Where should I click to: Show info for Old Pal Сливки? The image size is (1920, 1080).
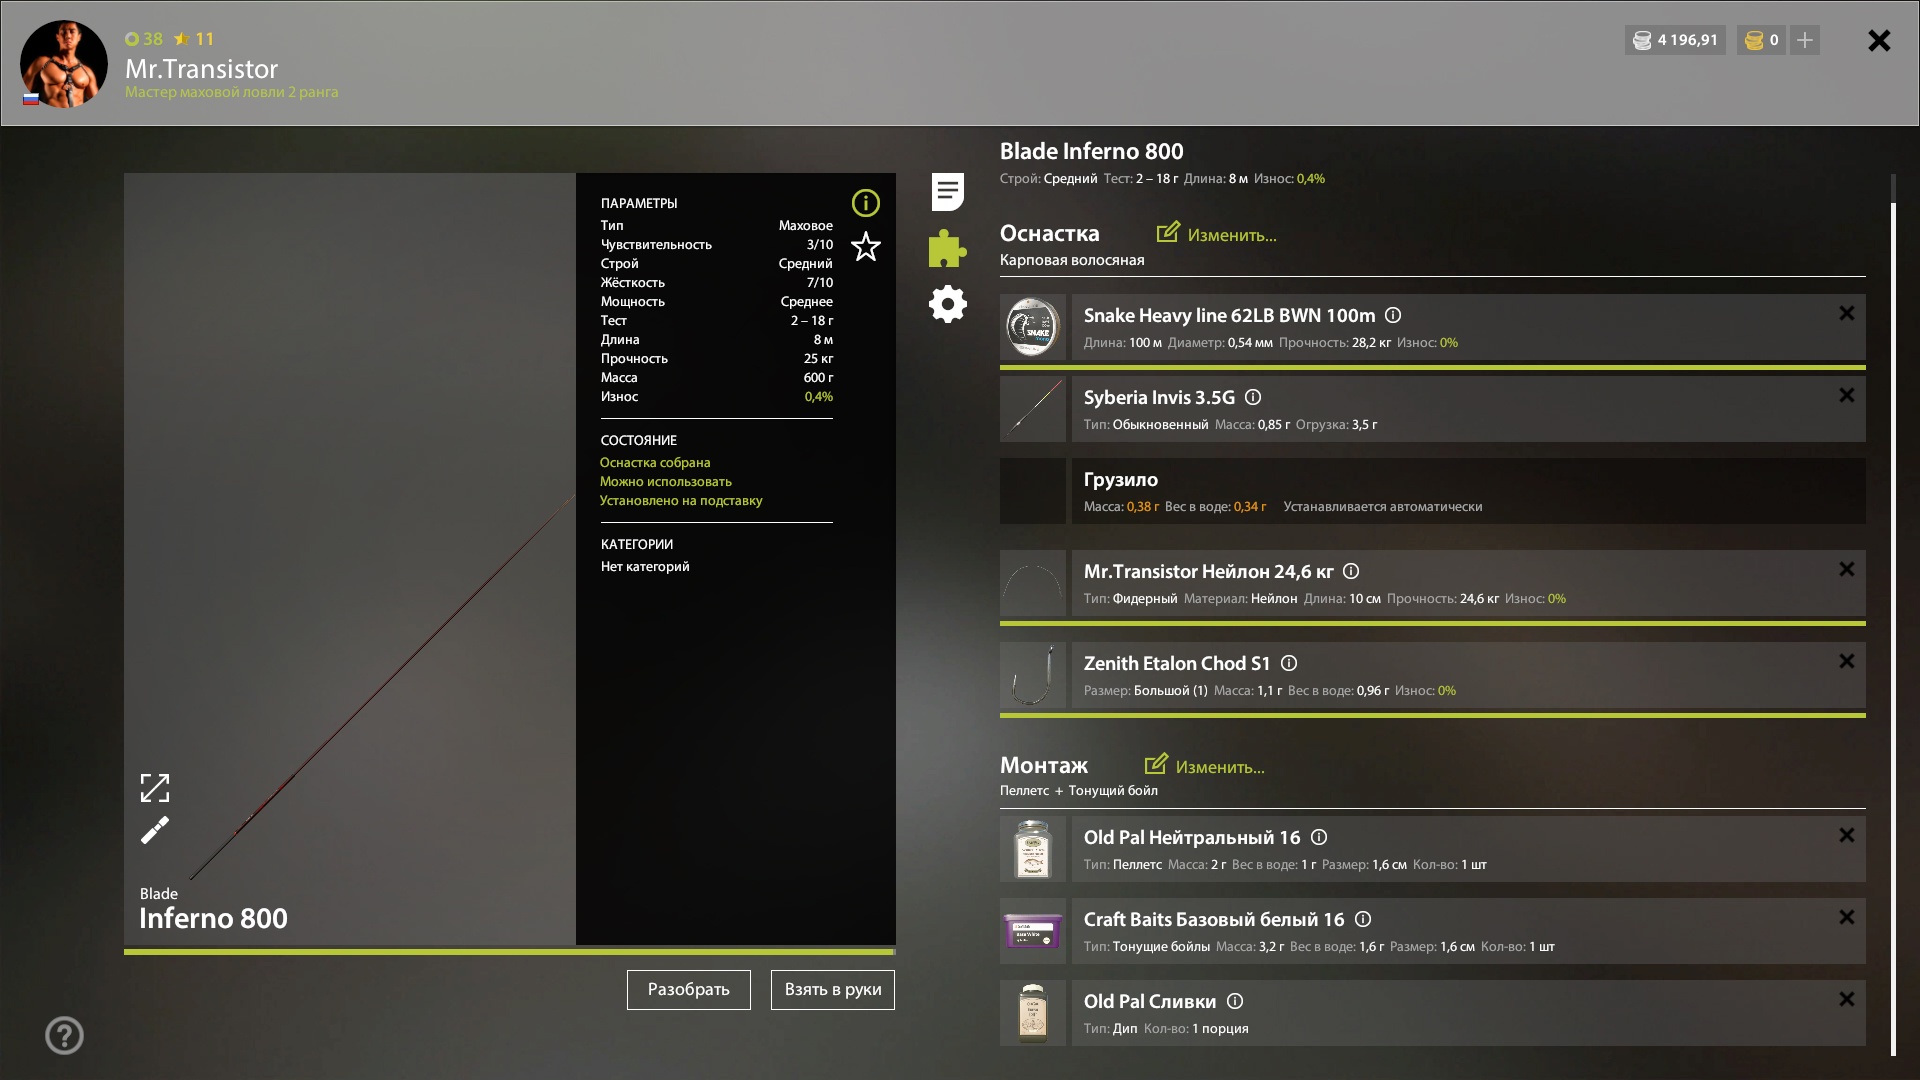[1235, 1001]
